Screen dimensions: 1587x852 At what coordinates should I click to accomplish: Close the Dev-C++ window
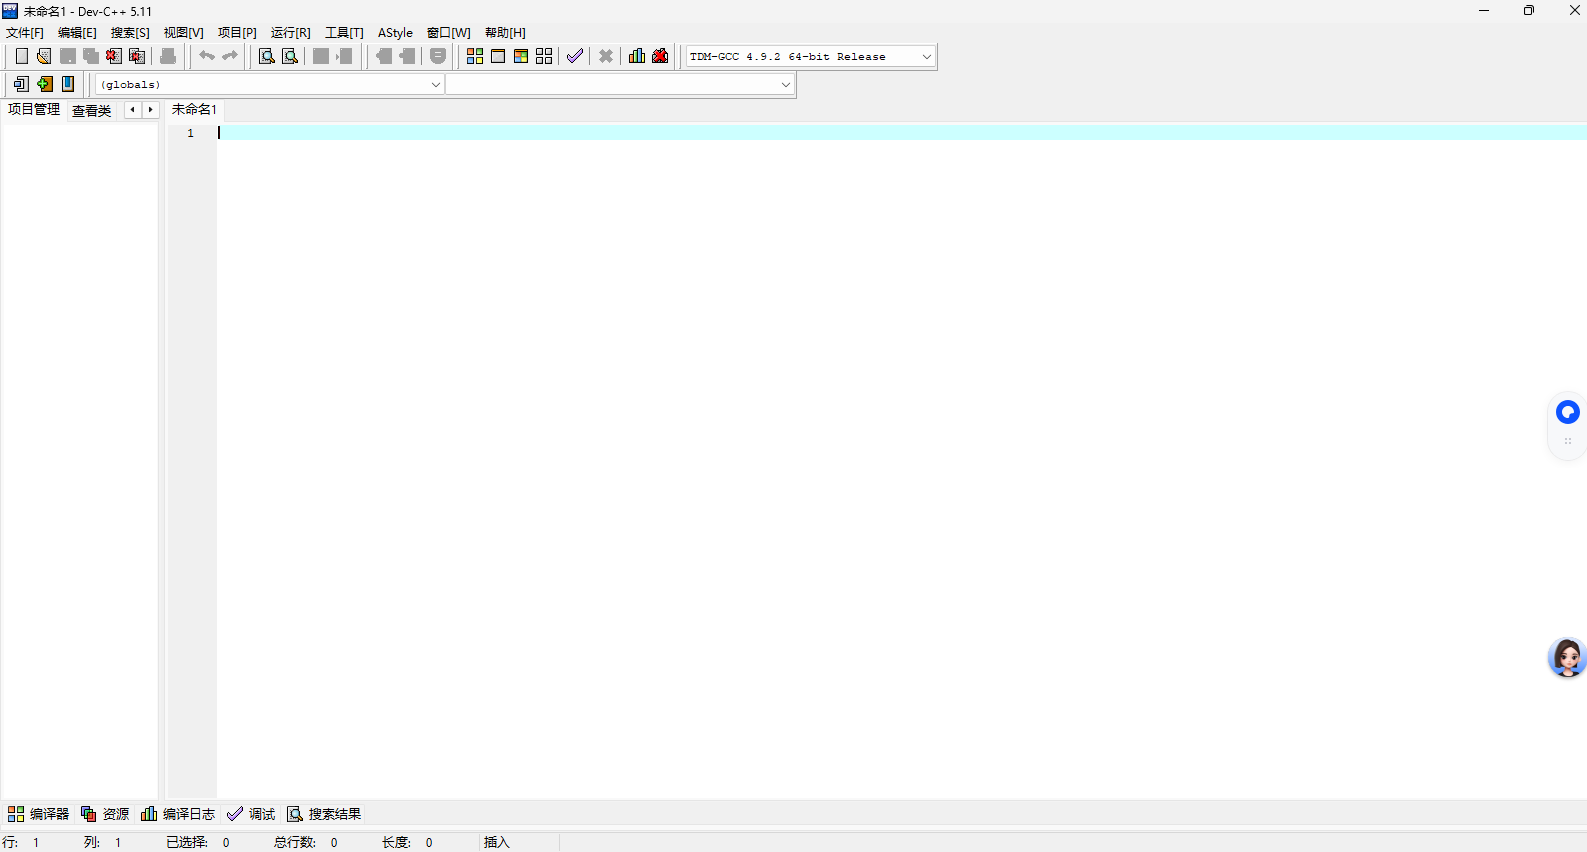(x=1573, y=11)
